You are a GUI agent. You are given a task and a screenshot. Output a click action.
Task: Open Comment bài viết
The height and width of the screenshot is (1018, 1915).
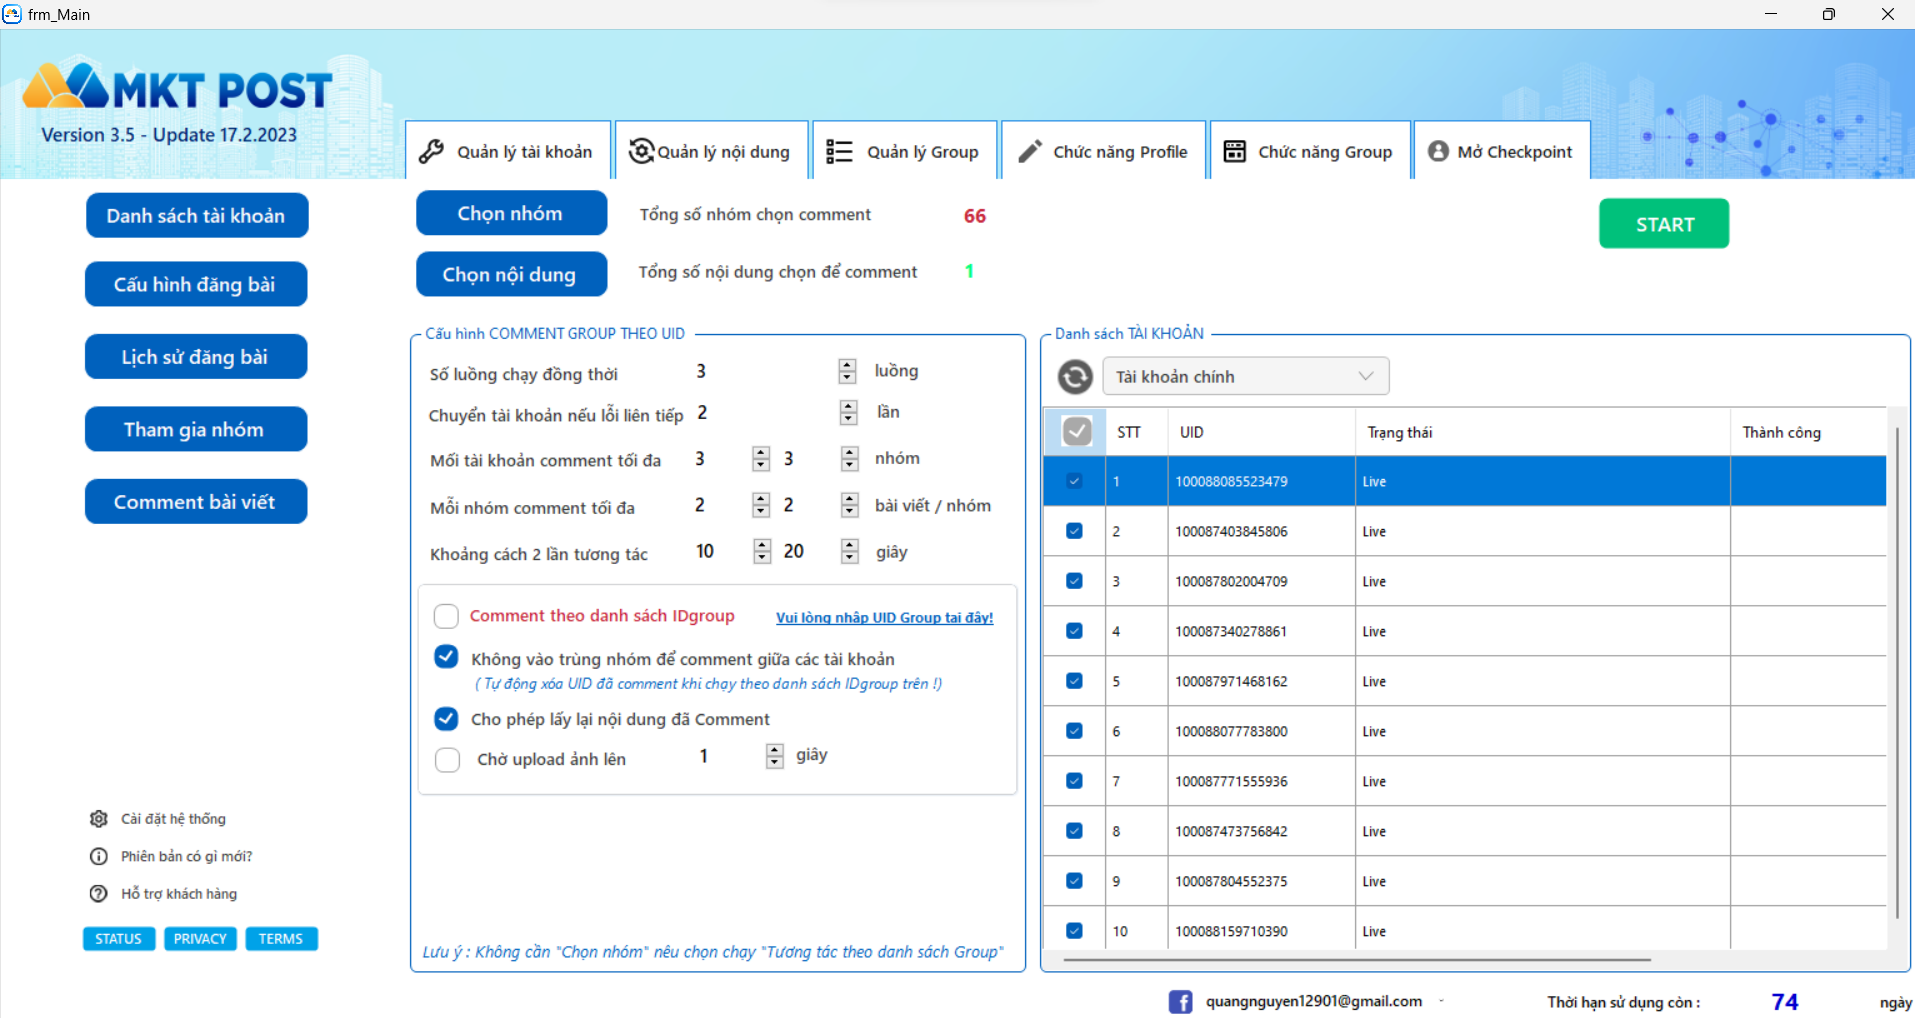pyautogui.click(x=196, y=502)
